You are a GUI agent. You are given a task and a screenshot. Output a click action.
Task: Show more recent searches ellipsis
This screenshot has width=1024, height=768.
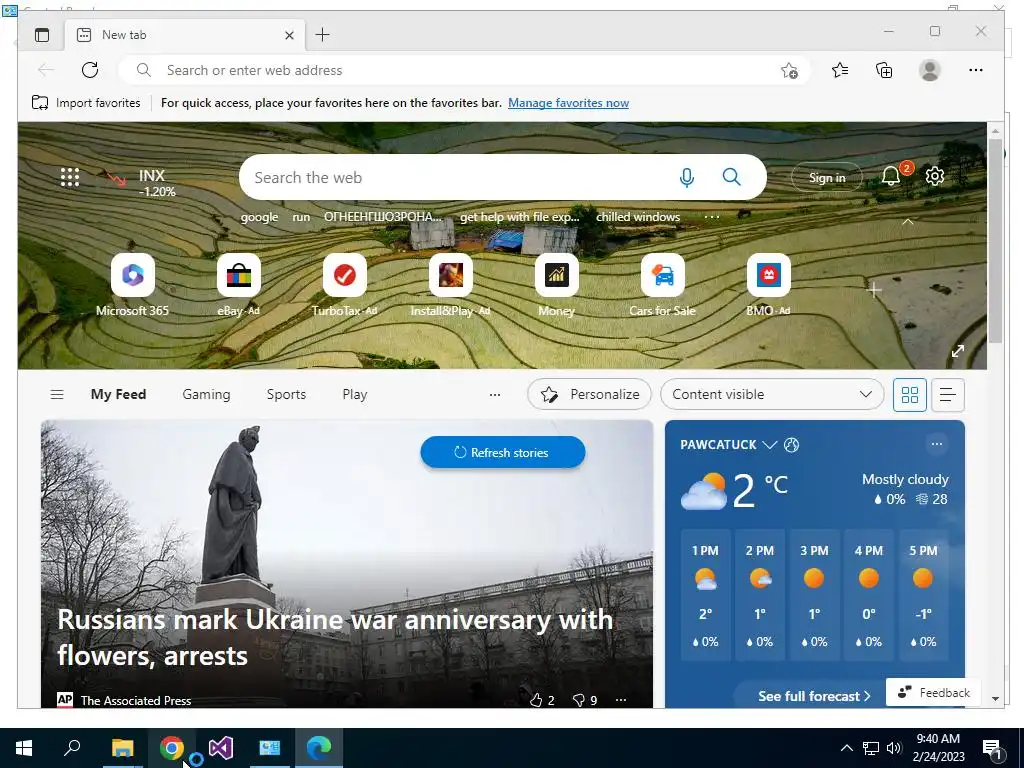tap(712, 217)
